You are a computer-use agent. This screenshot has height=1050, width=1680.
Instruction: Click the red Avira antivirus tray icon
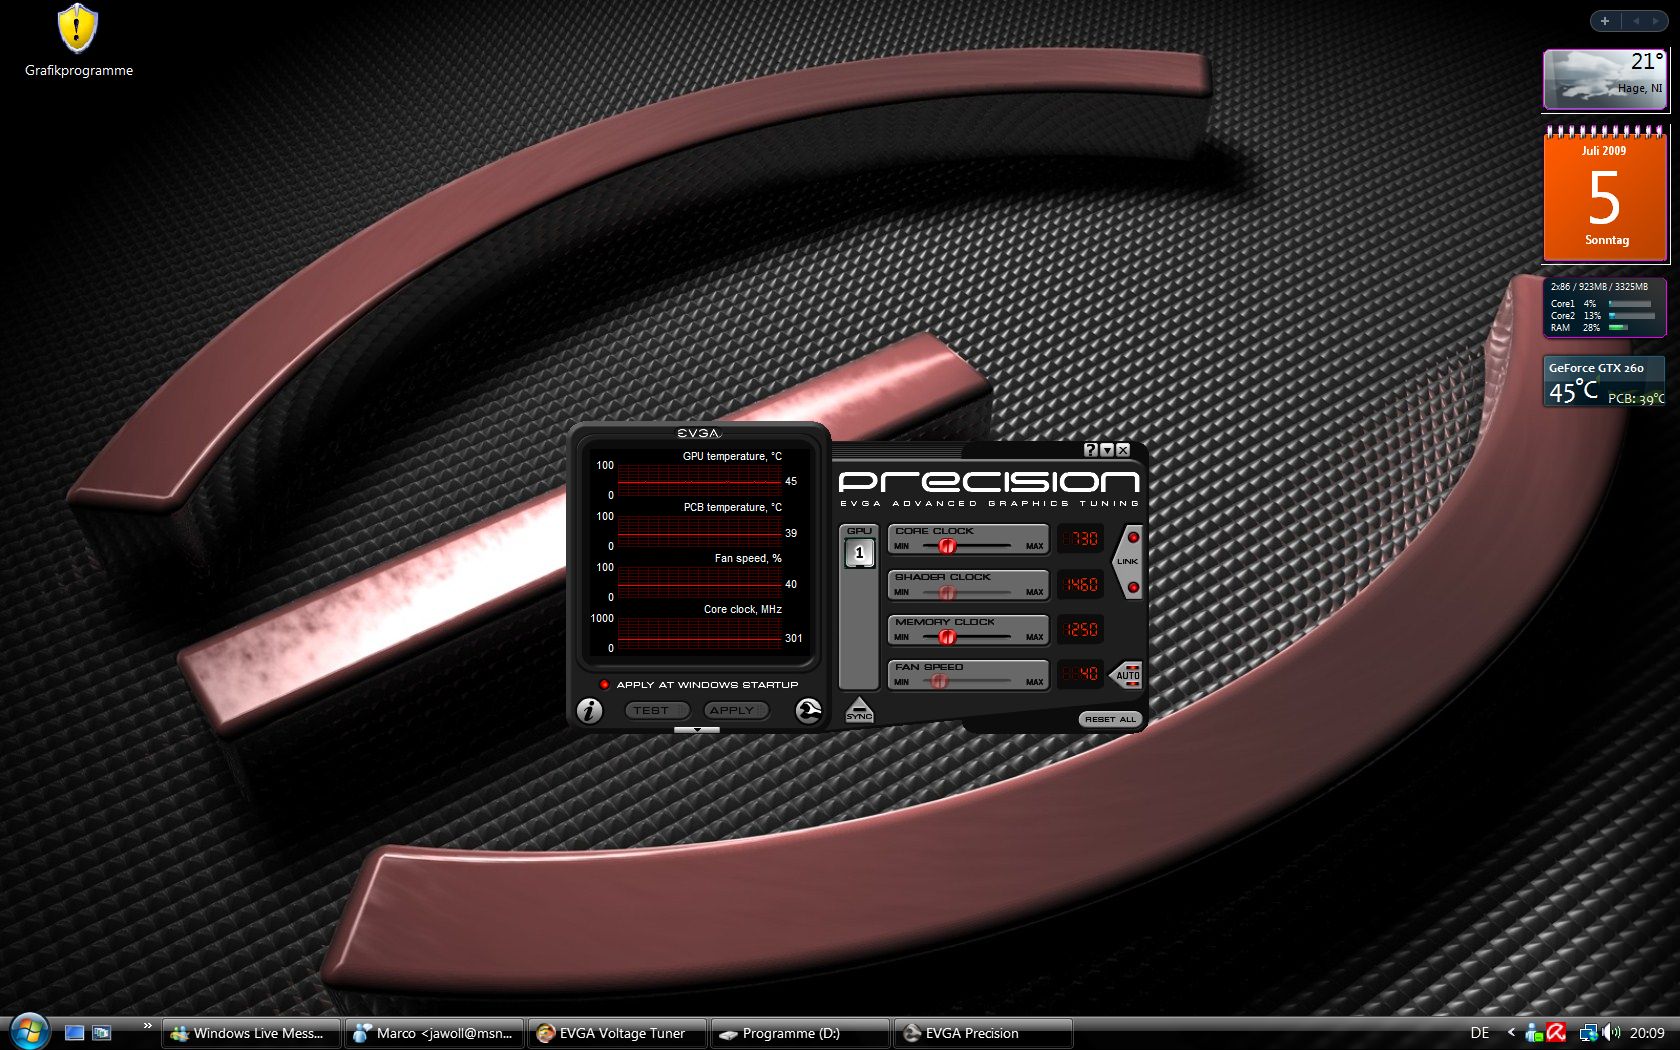click(1556, 1033)
